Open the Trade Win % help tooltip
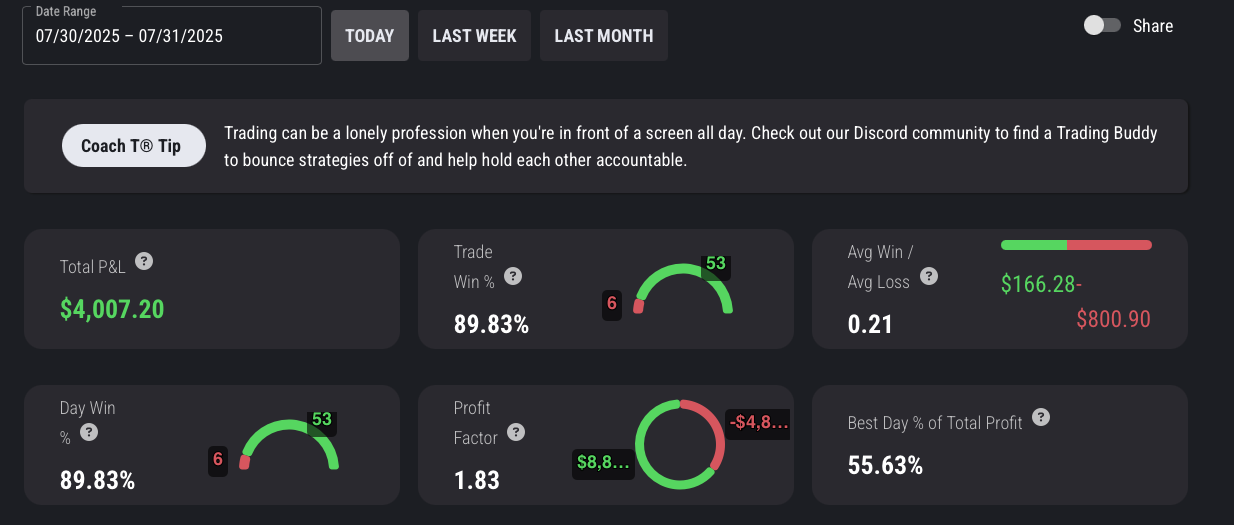 513,277
